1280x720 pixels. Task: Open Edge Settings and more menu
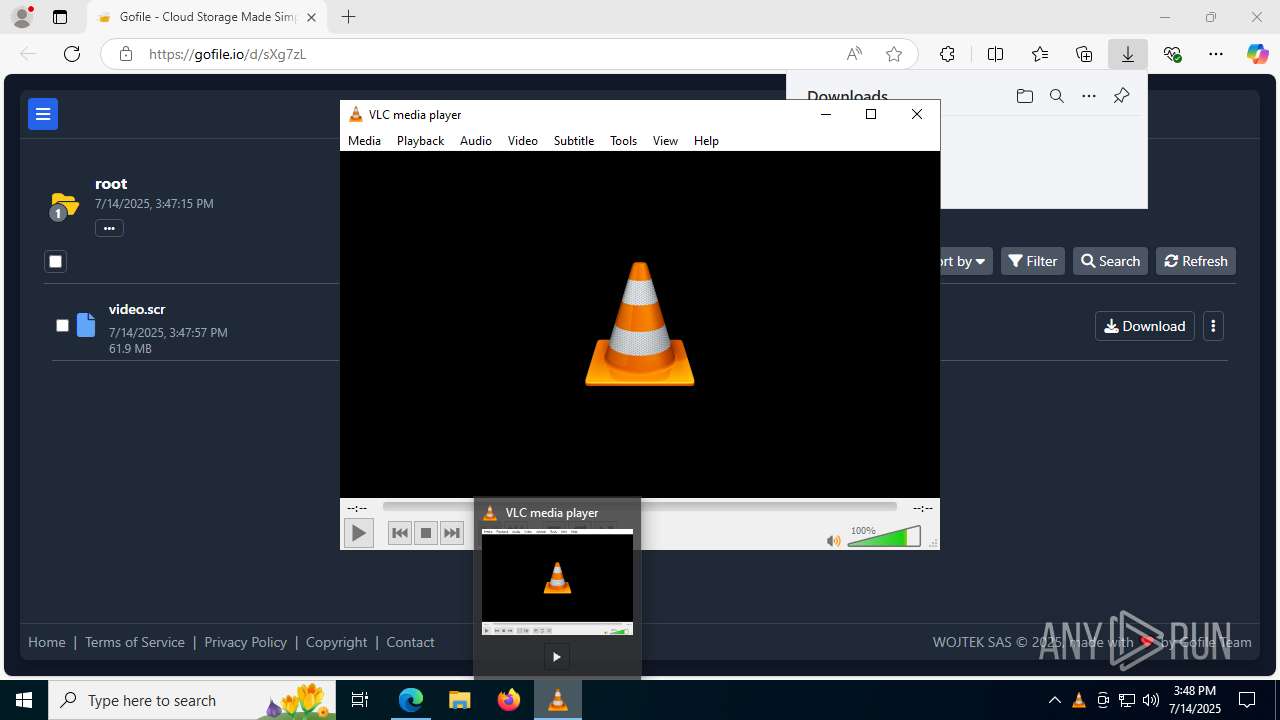point(1216,54)
